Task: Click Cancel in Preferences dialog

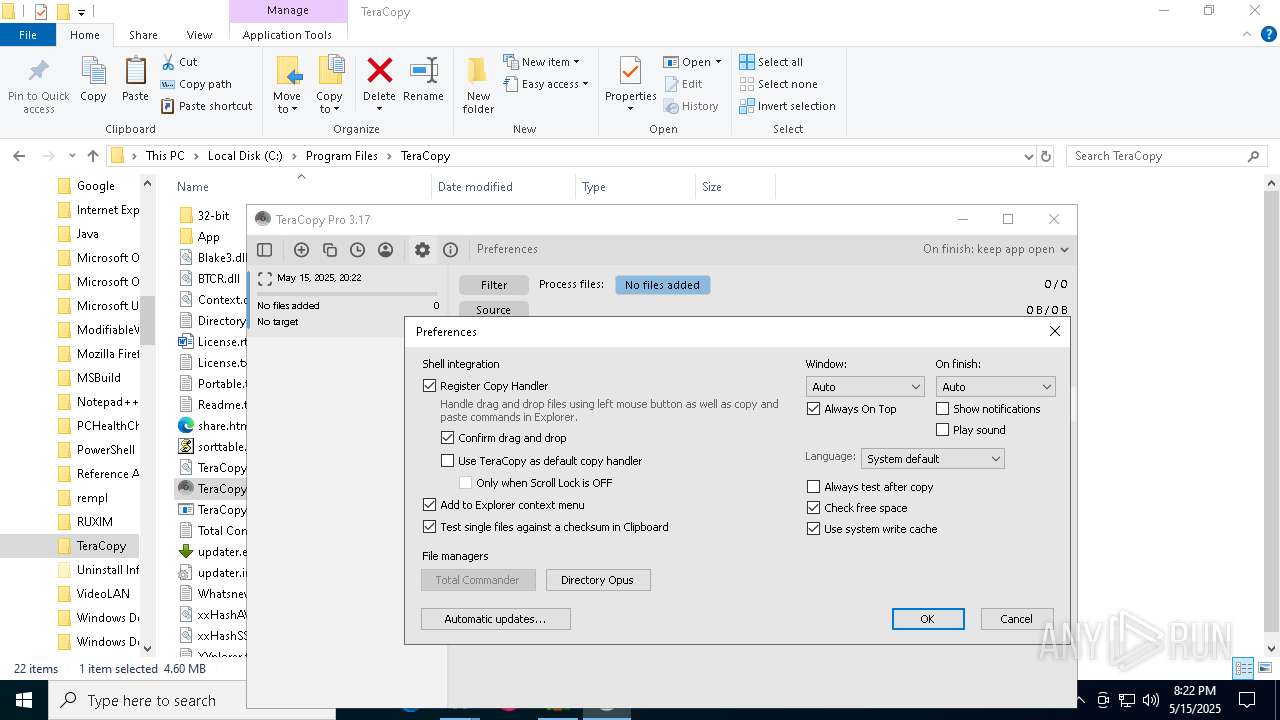Action: [1016, 619]
